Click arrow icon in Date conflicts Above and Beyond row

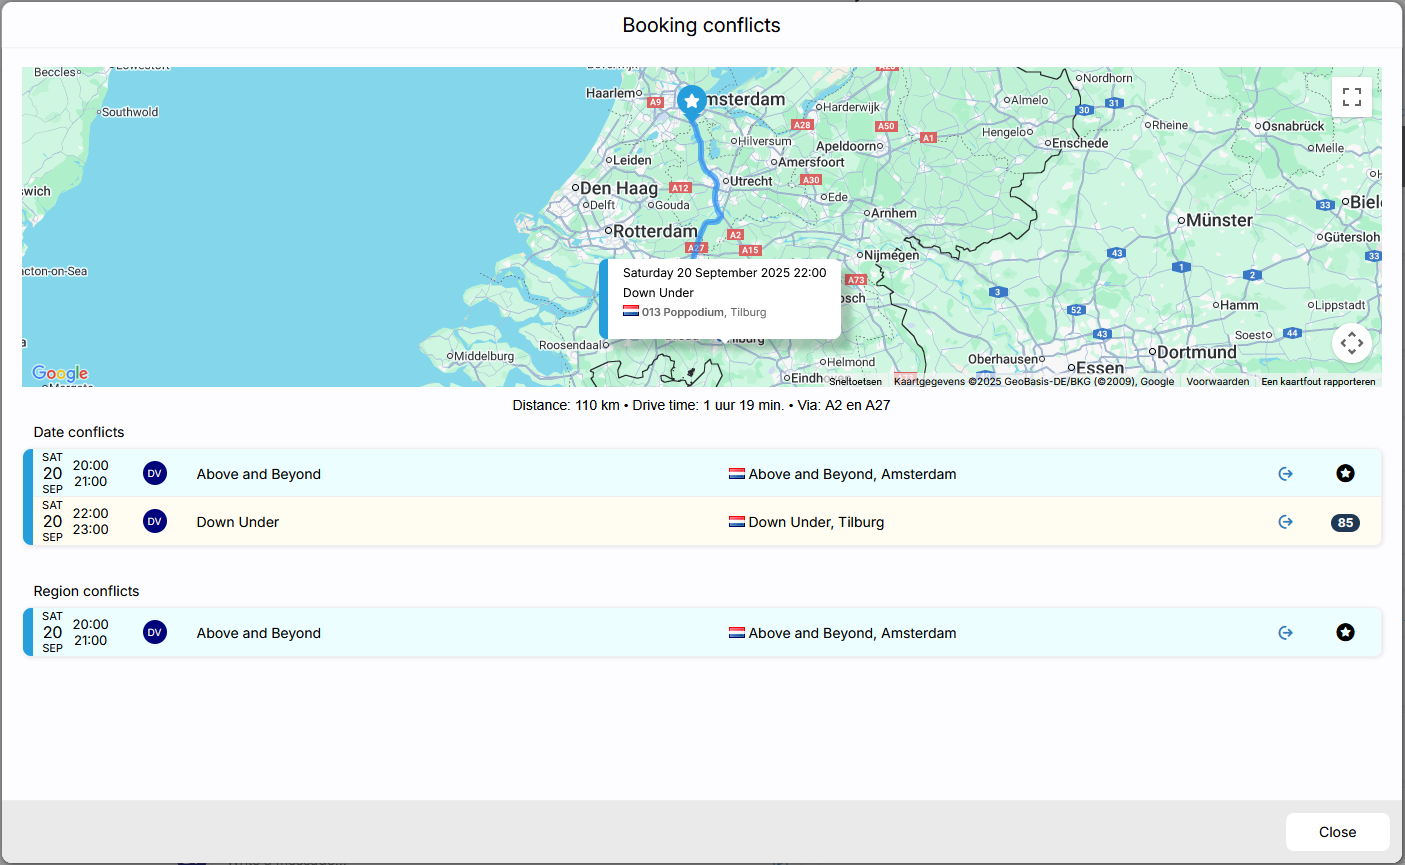point(1286,474)
